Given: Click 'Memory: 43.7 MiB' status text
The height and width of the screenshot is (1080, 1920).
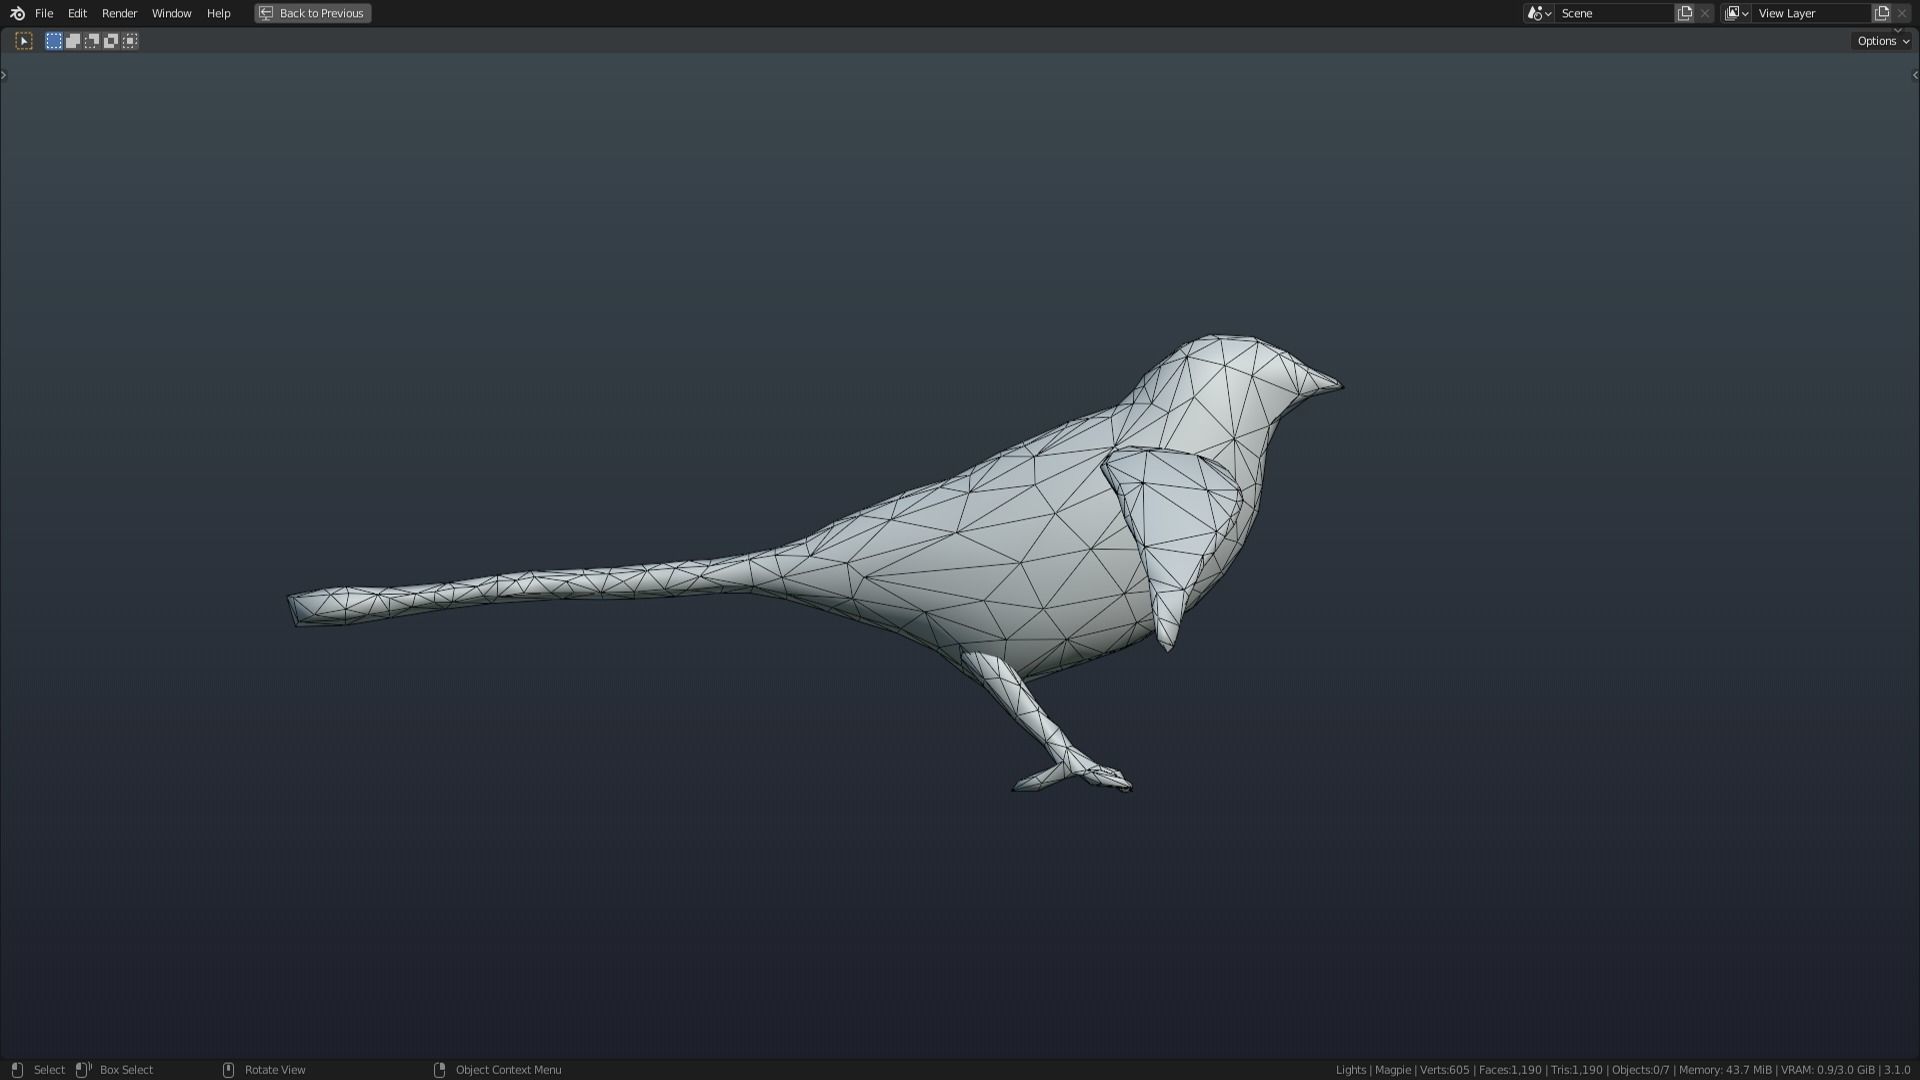Looking at the screenshot, I should click(x=1725, y=1070).
